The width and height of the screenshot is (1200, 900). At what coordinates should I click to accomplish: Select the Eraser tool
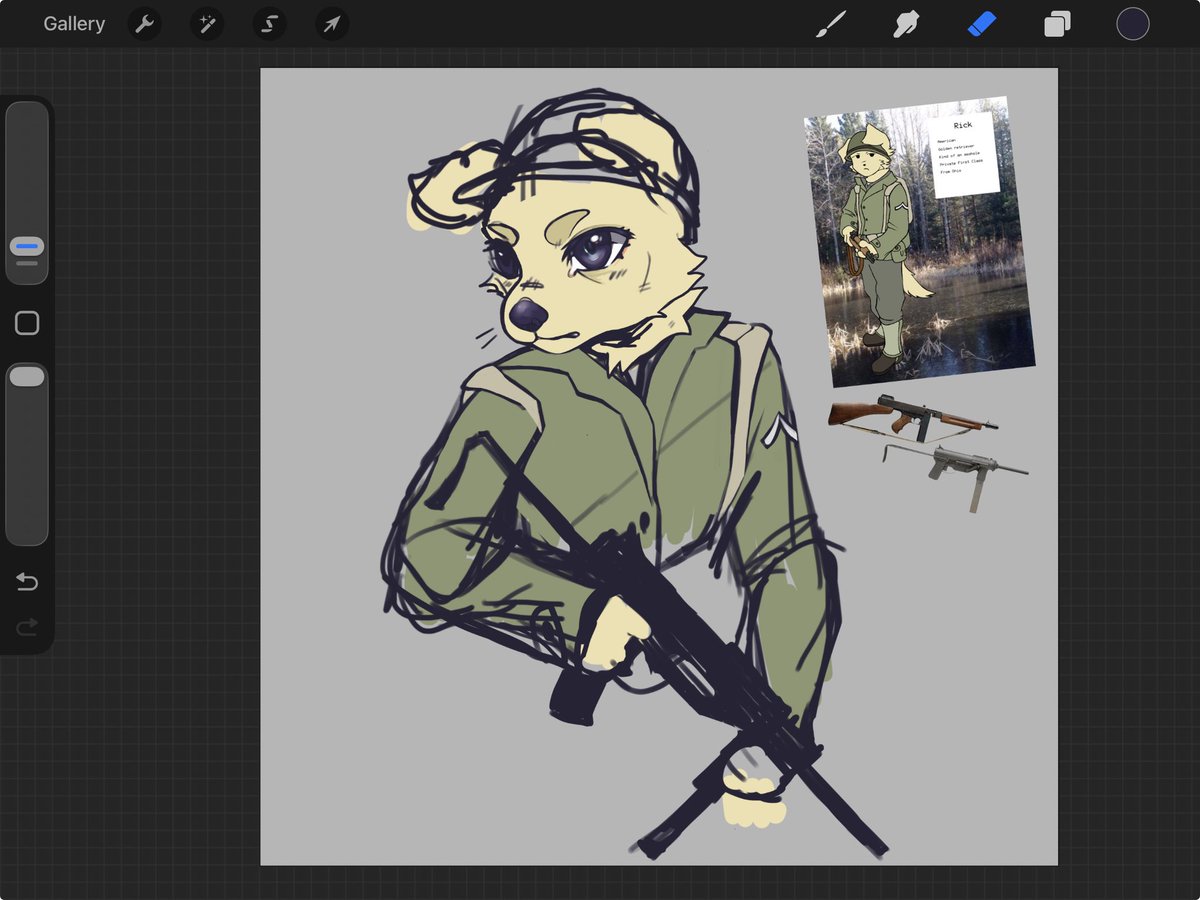[982, 24]
